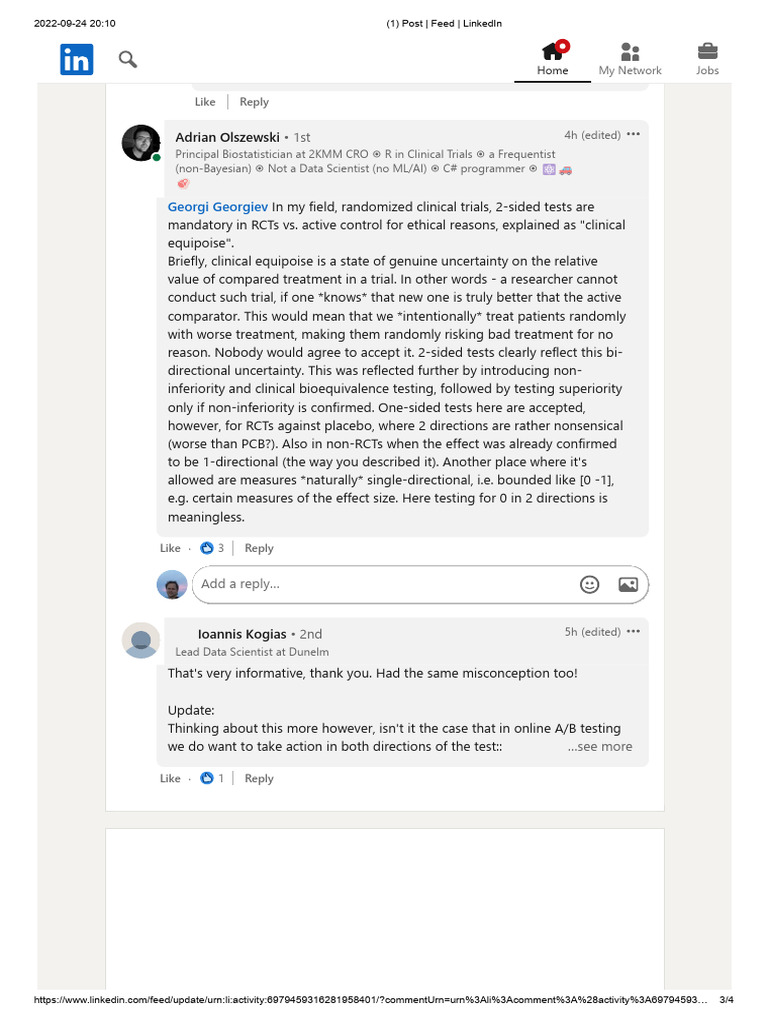Viewport: 768px width, 1024px height.
Task: Like the comment at the top
Action: pyautogui.click(x=204, y=102)
